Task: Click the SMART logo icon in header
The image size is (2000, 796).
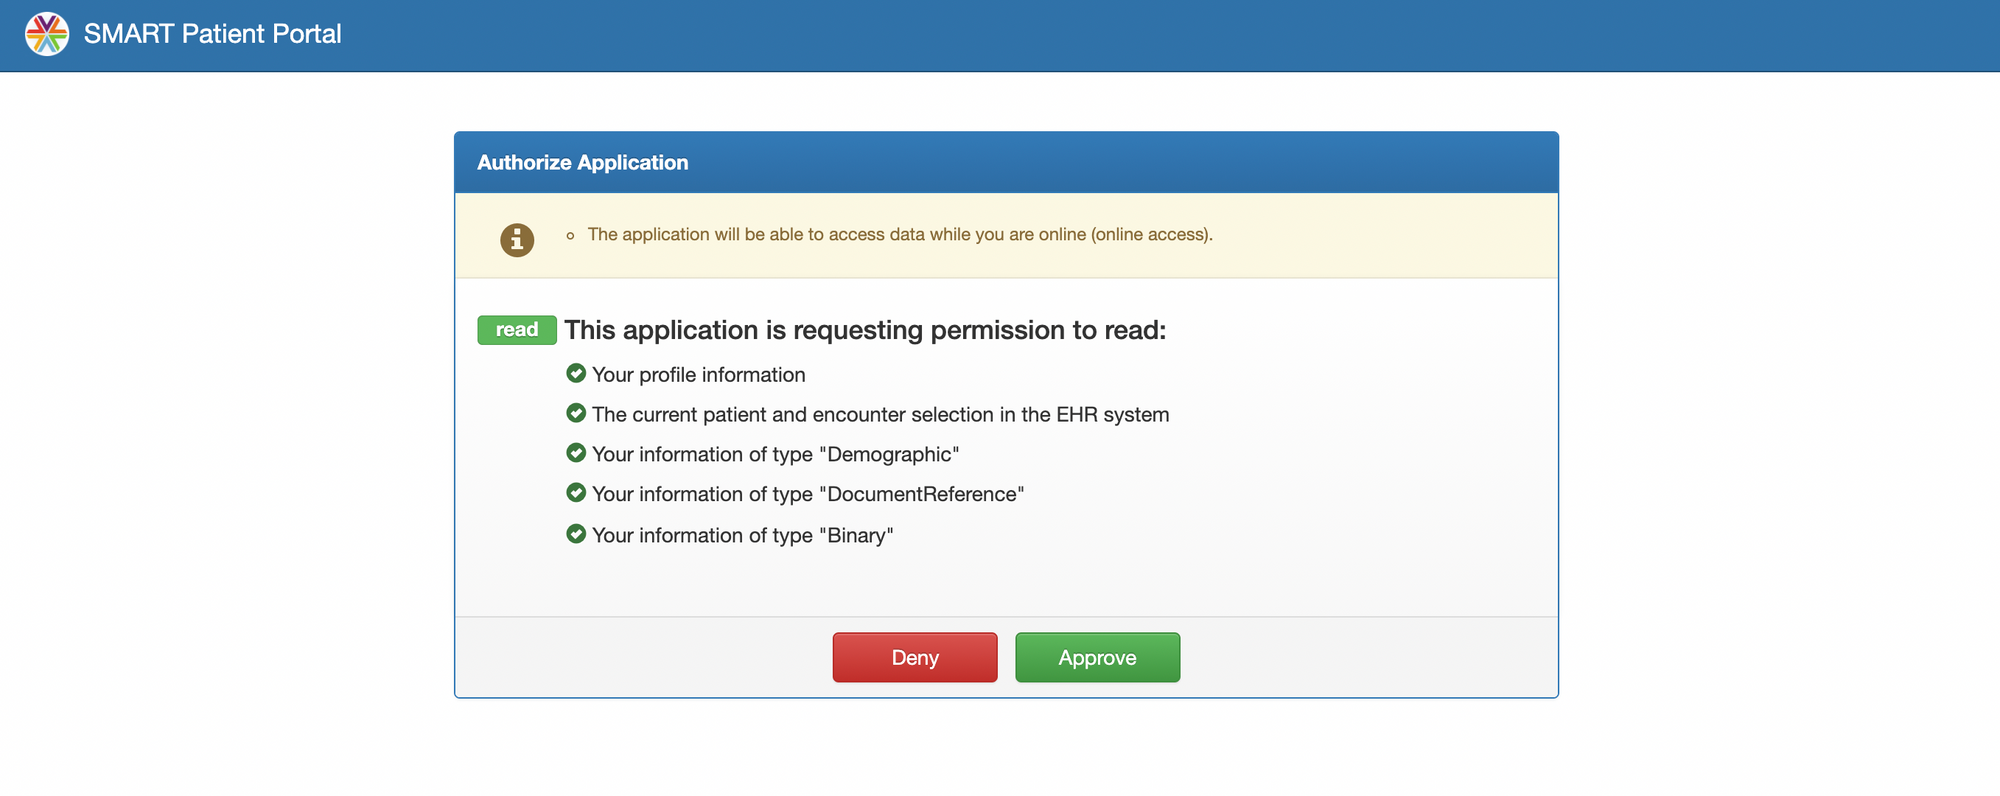Action: coord(47,34)
